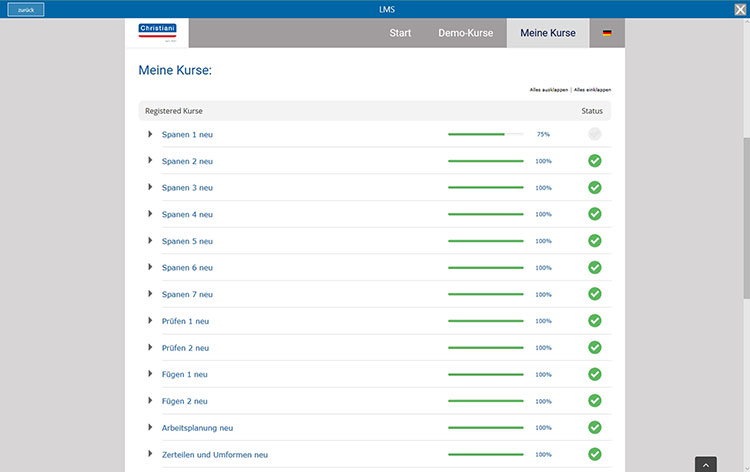750x472 pixels.
Task: Expand the Spanen 4 neu course row
Action: [150, 214]
